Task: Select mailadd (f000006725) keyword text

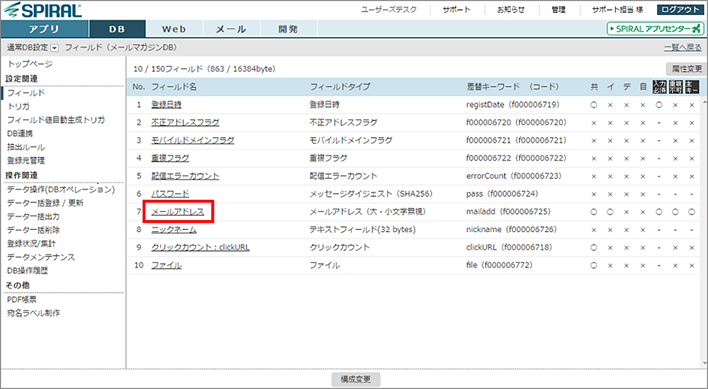Action: (x=508, y=212)
